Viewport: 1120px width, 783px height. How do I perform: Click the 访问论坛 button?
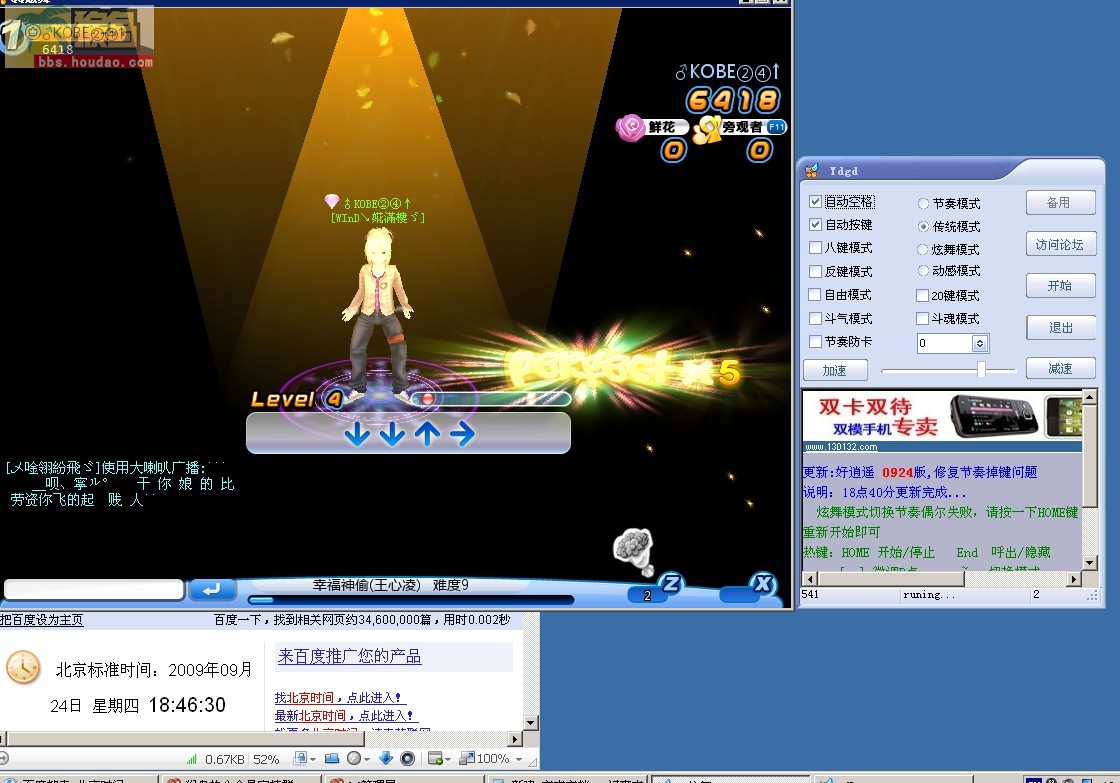click(1061, 244)
